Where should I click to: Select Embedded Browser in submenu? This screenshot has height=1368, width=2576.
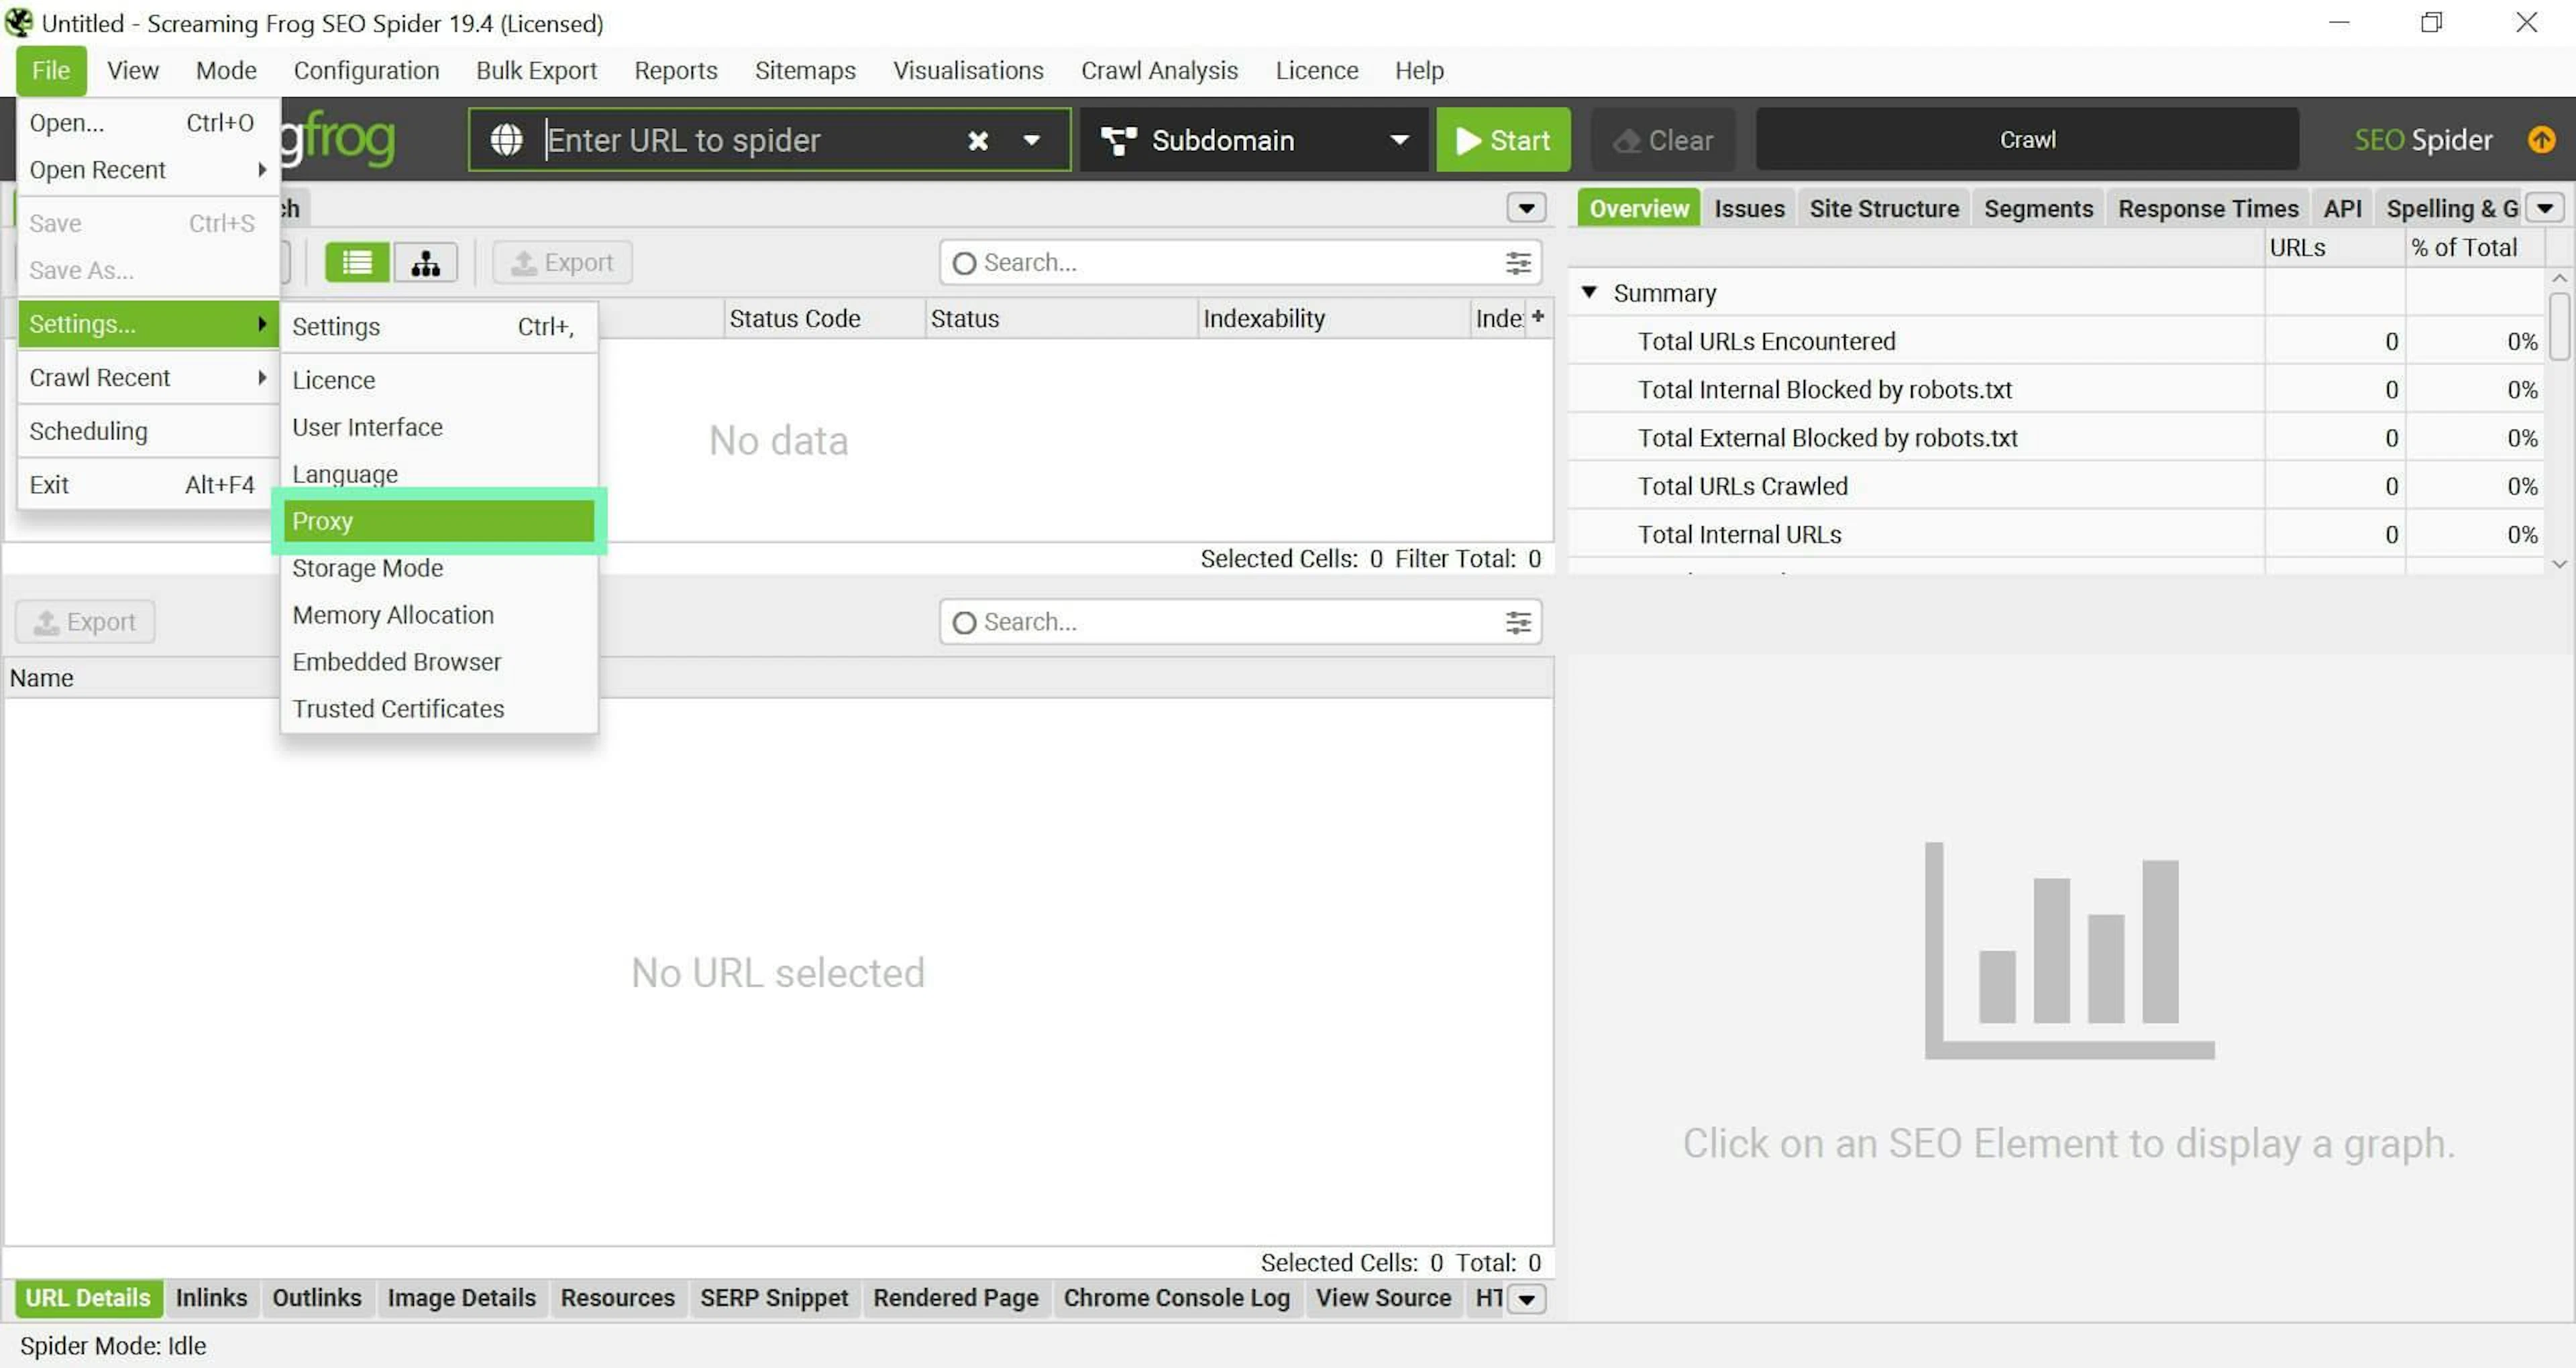tap(439, 662)
